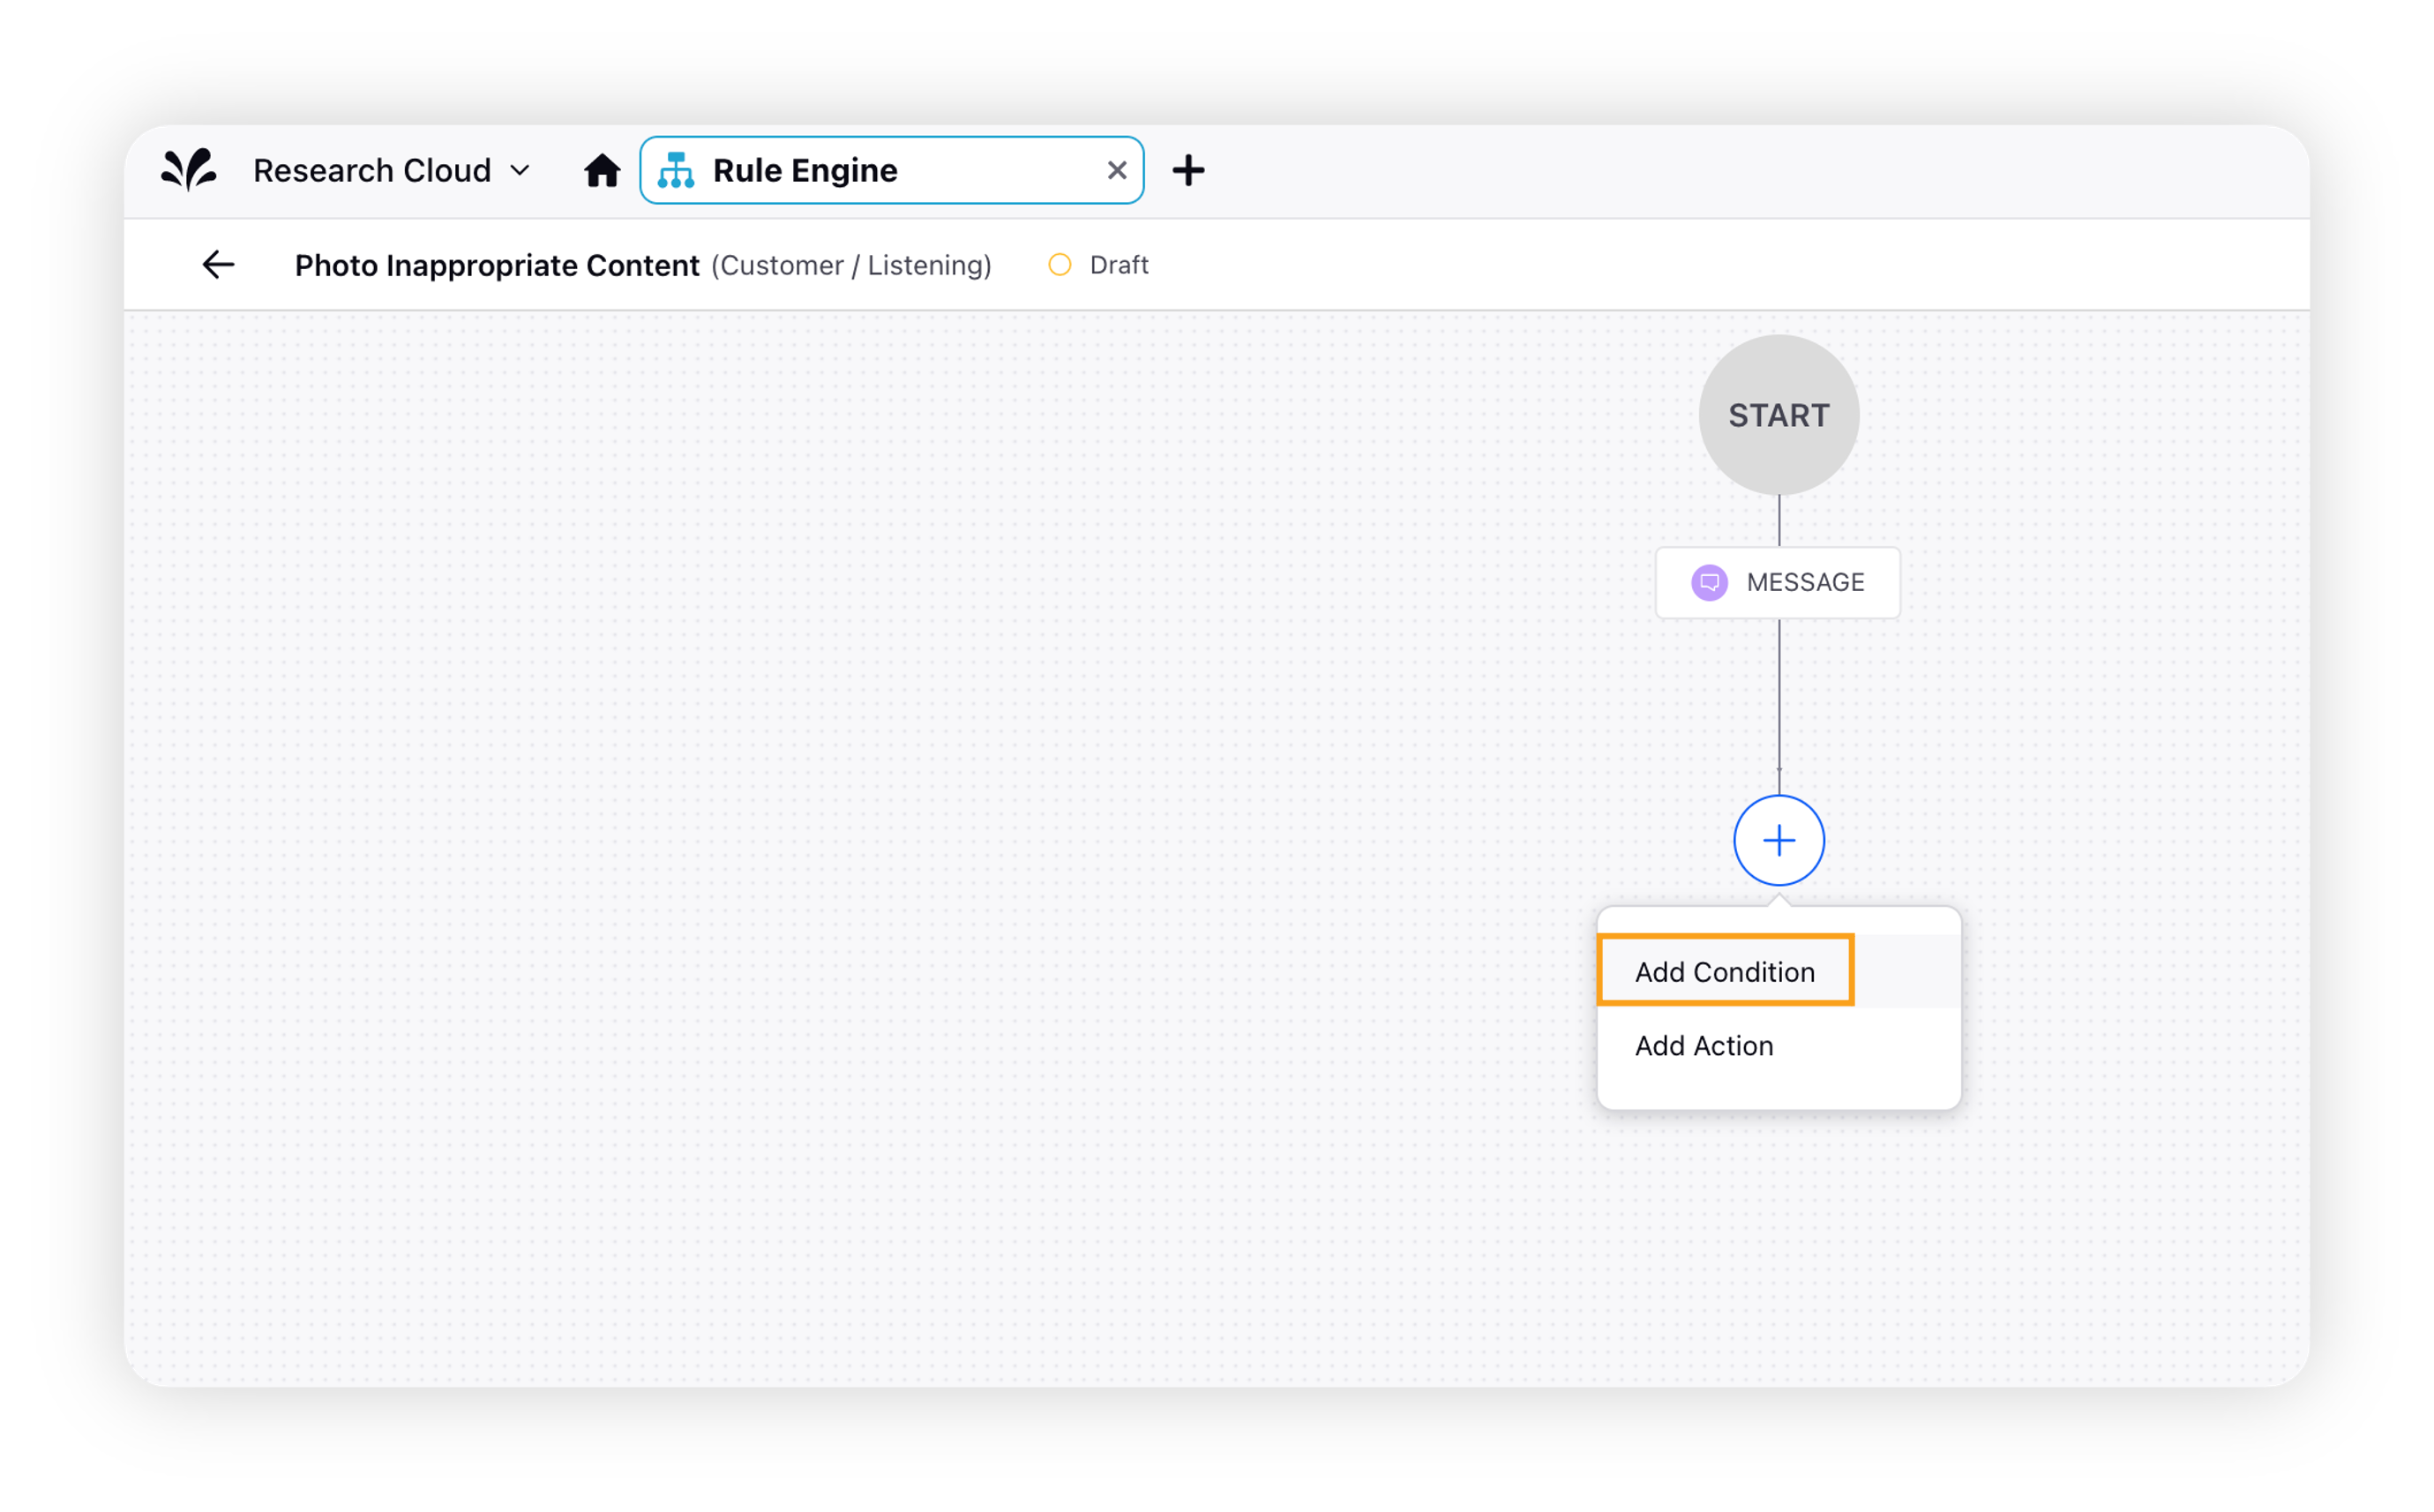Viewport: 2434px width, 1512px height.
Task: Click the Photo Inappropriate Content title
Action: [497, 265]
